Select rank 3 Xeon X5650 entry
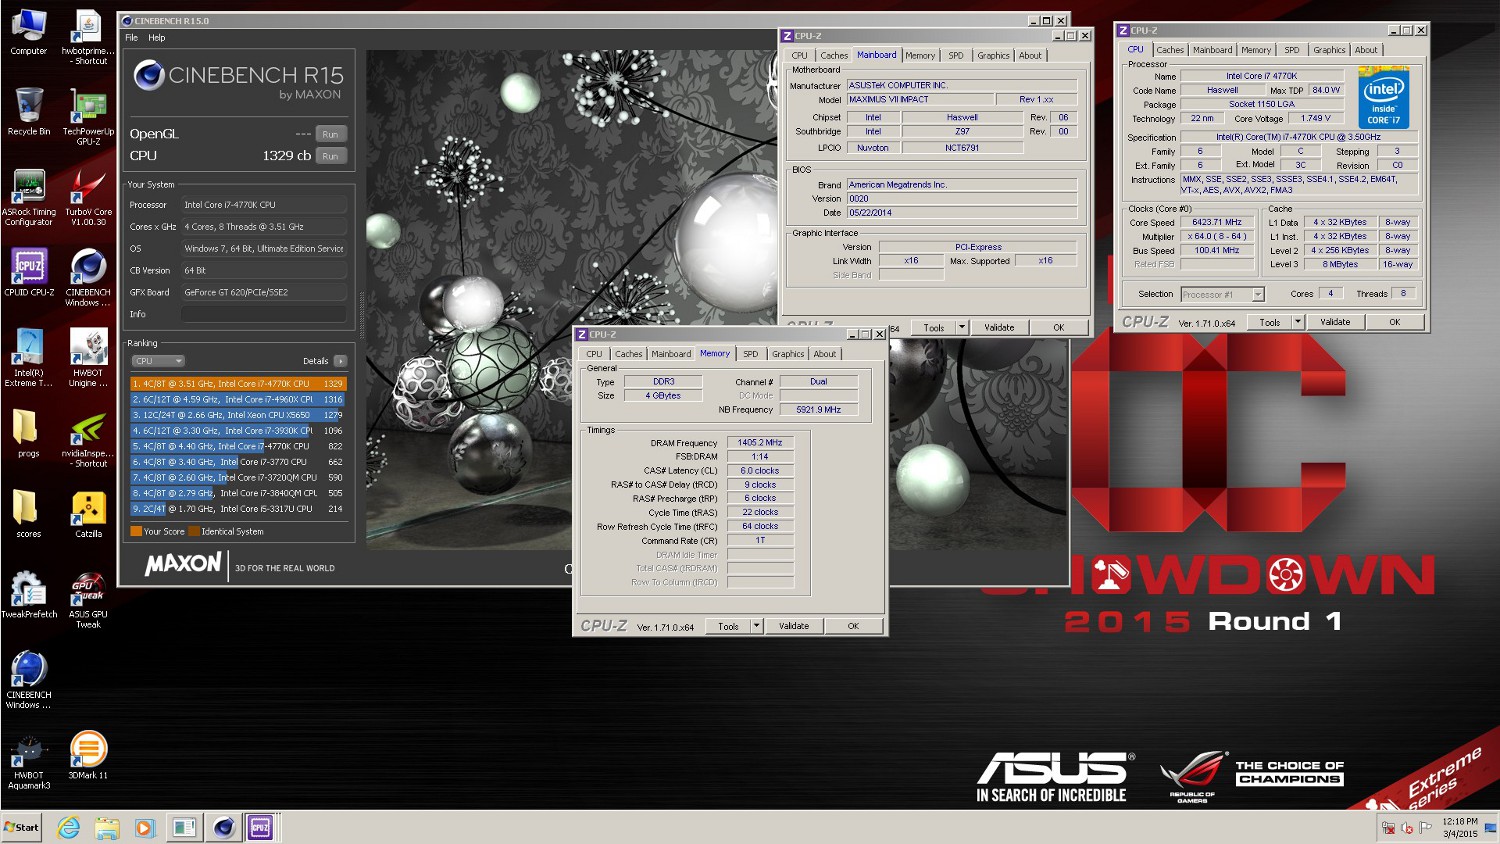The width and height of the screenshot is (1500, 844). click(x=238, y=415)
